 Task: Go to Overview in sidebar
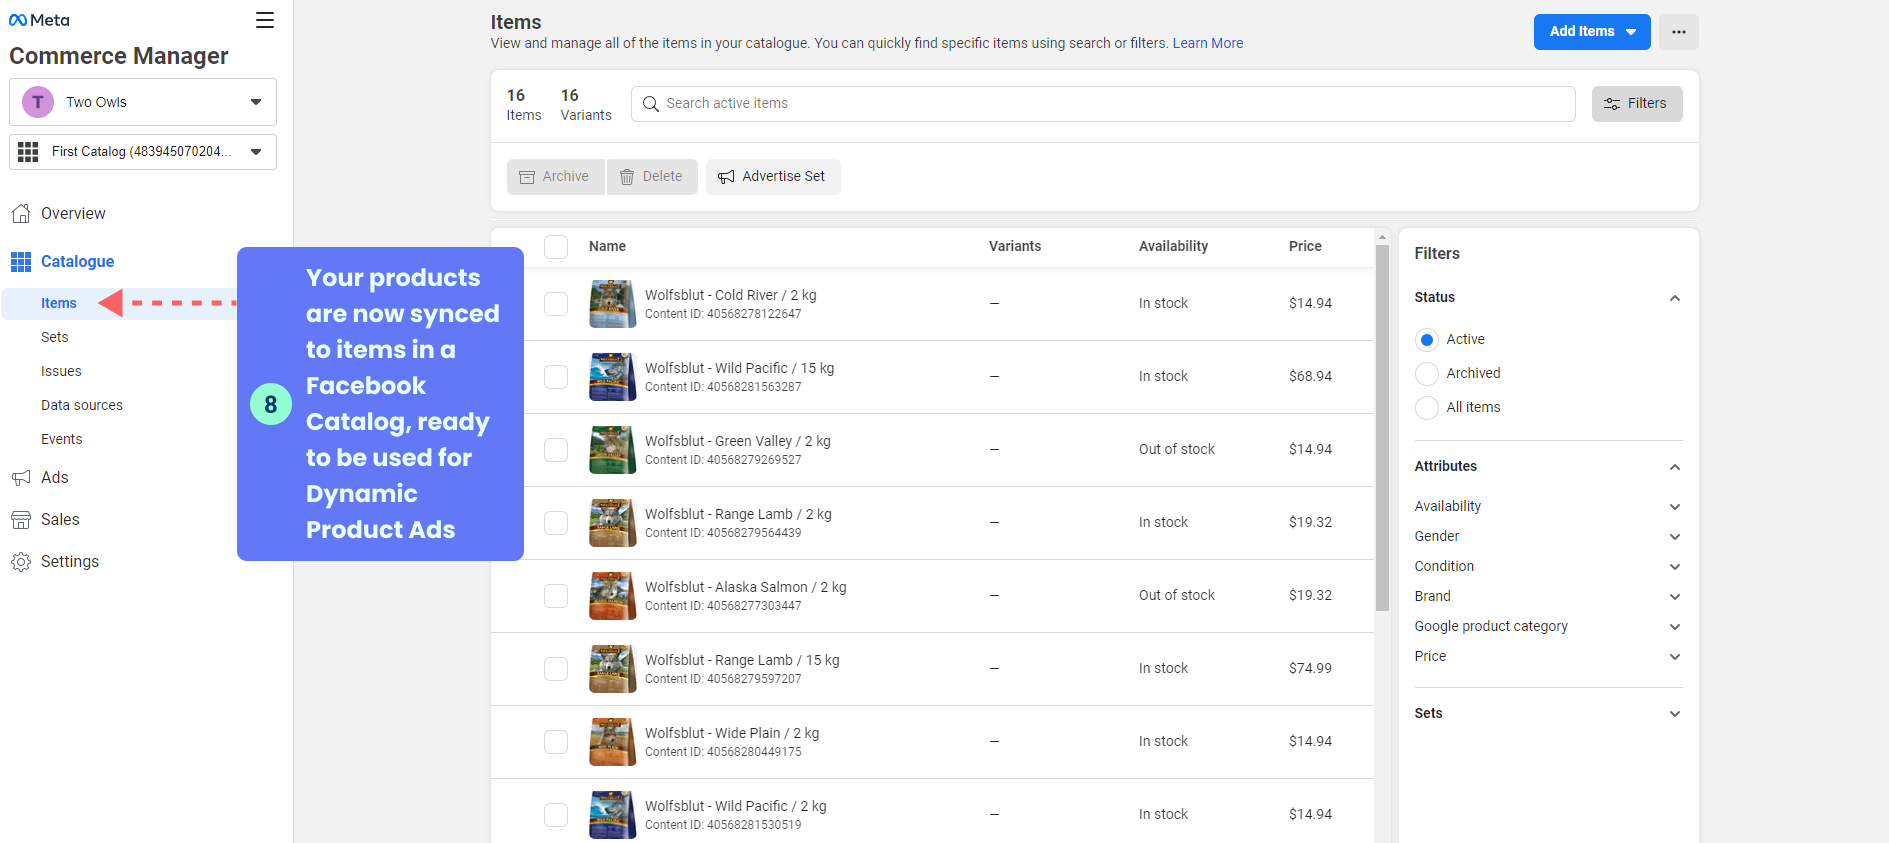[x=73, y=214]
